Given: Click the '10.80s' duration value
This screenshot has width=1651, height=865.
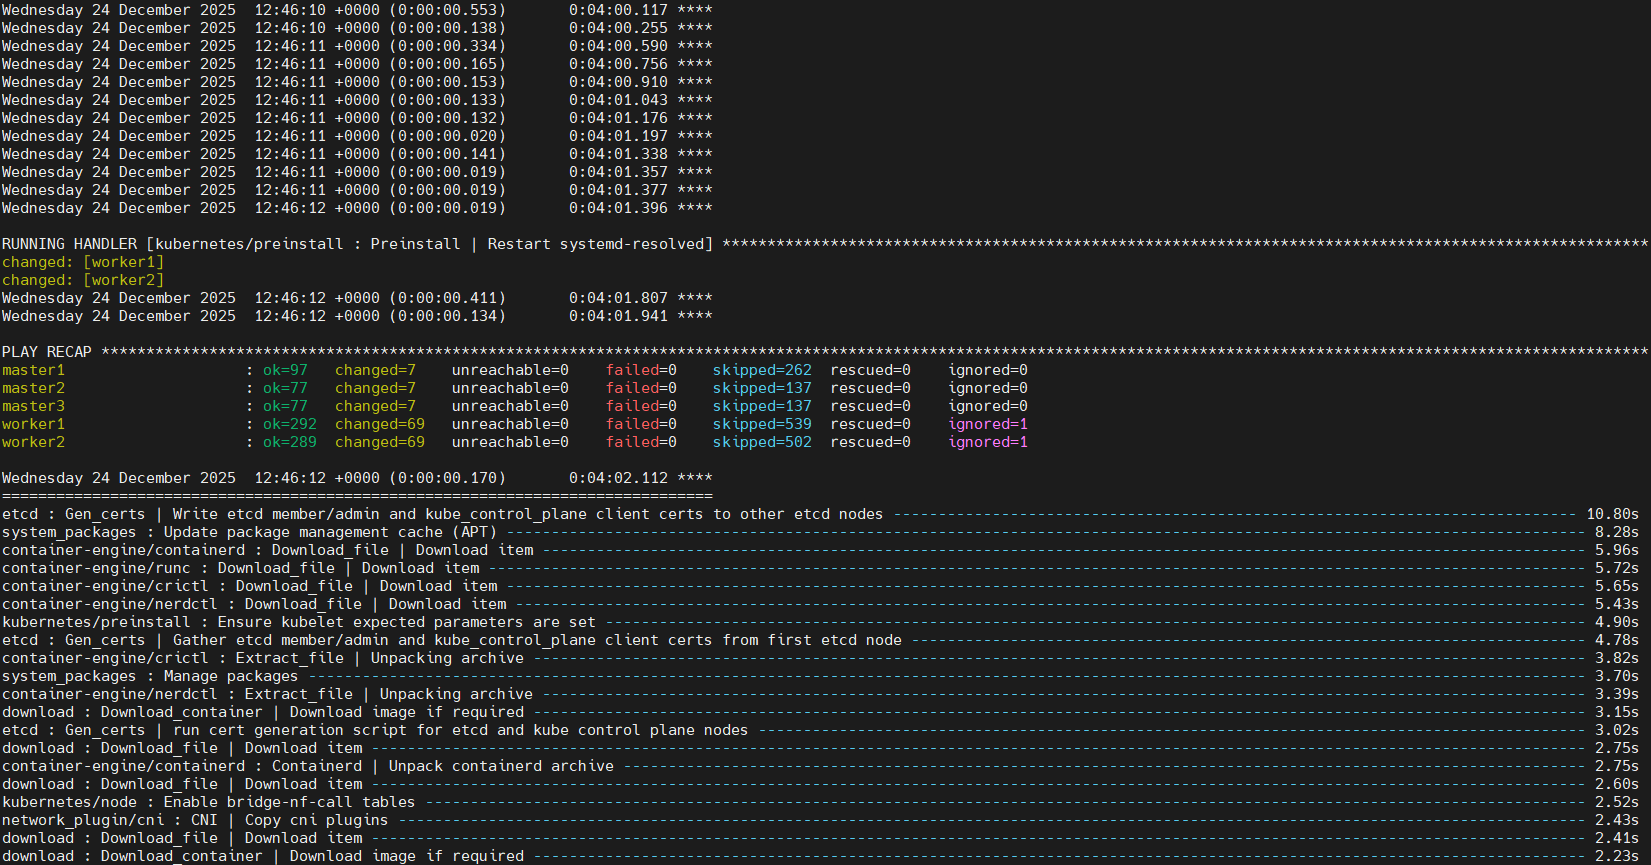Looking at the screenshot, I should (1613, 514).
